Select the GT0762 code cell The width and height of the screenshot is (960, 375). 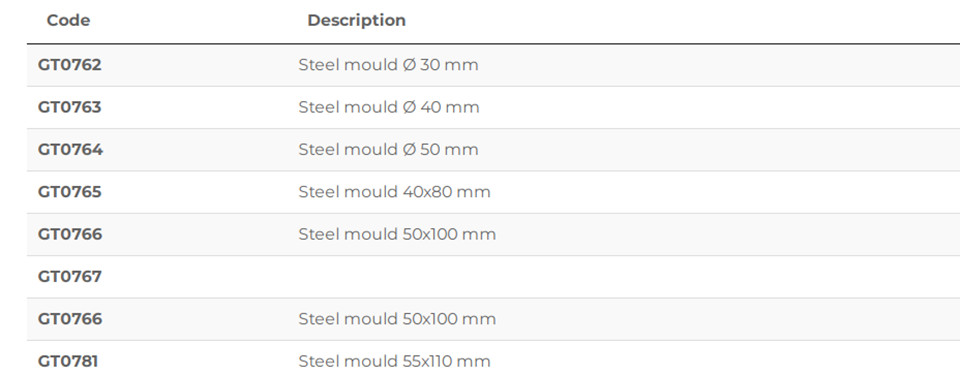[x=70, y=64]
